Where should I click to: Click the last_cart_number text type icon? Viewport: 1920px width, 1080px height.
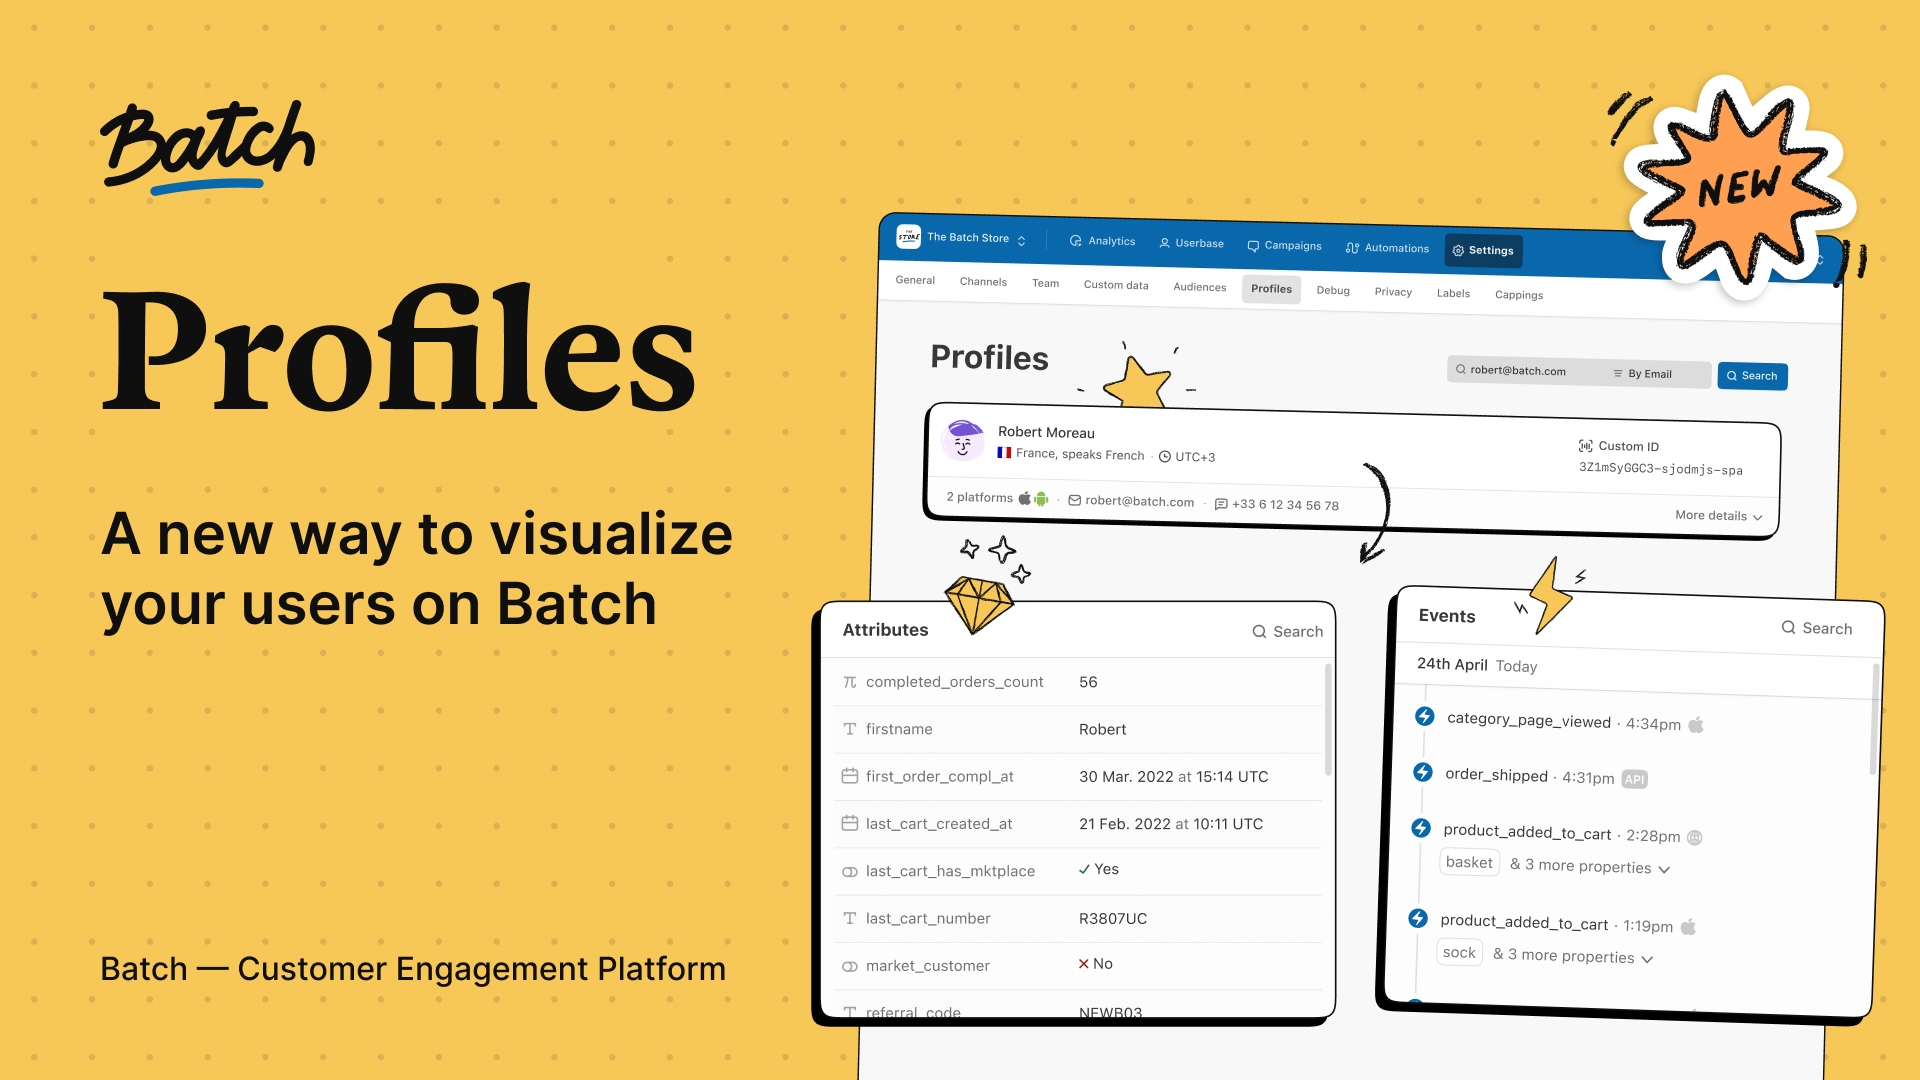[x=850, y=918]
